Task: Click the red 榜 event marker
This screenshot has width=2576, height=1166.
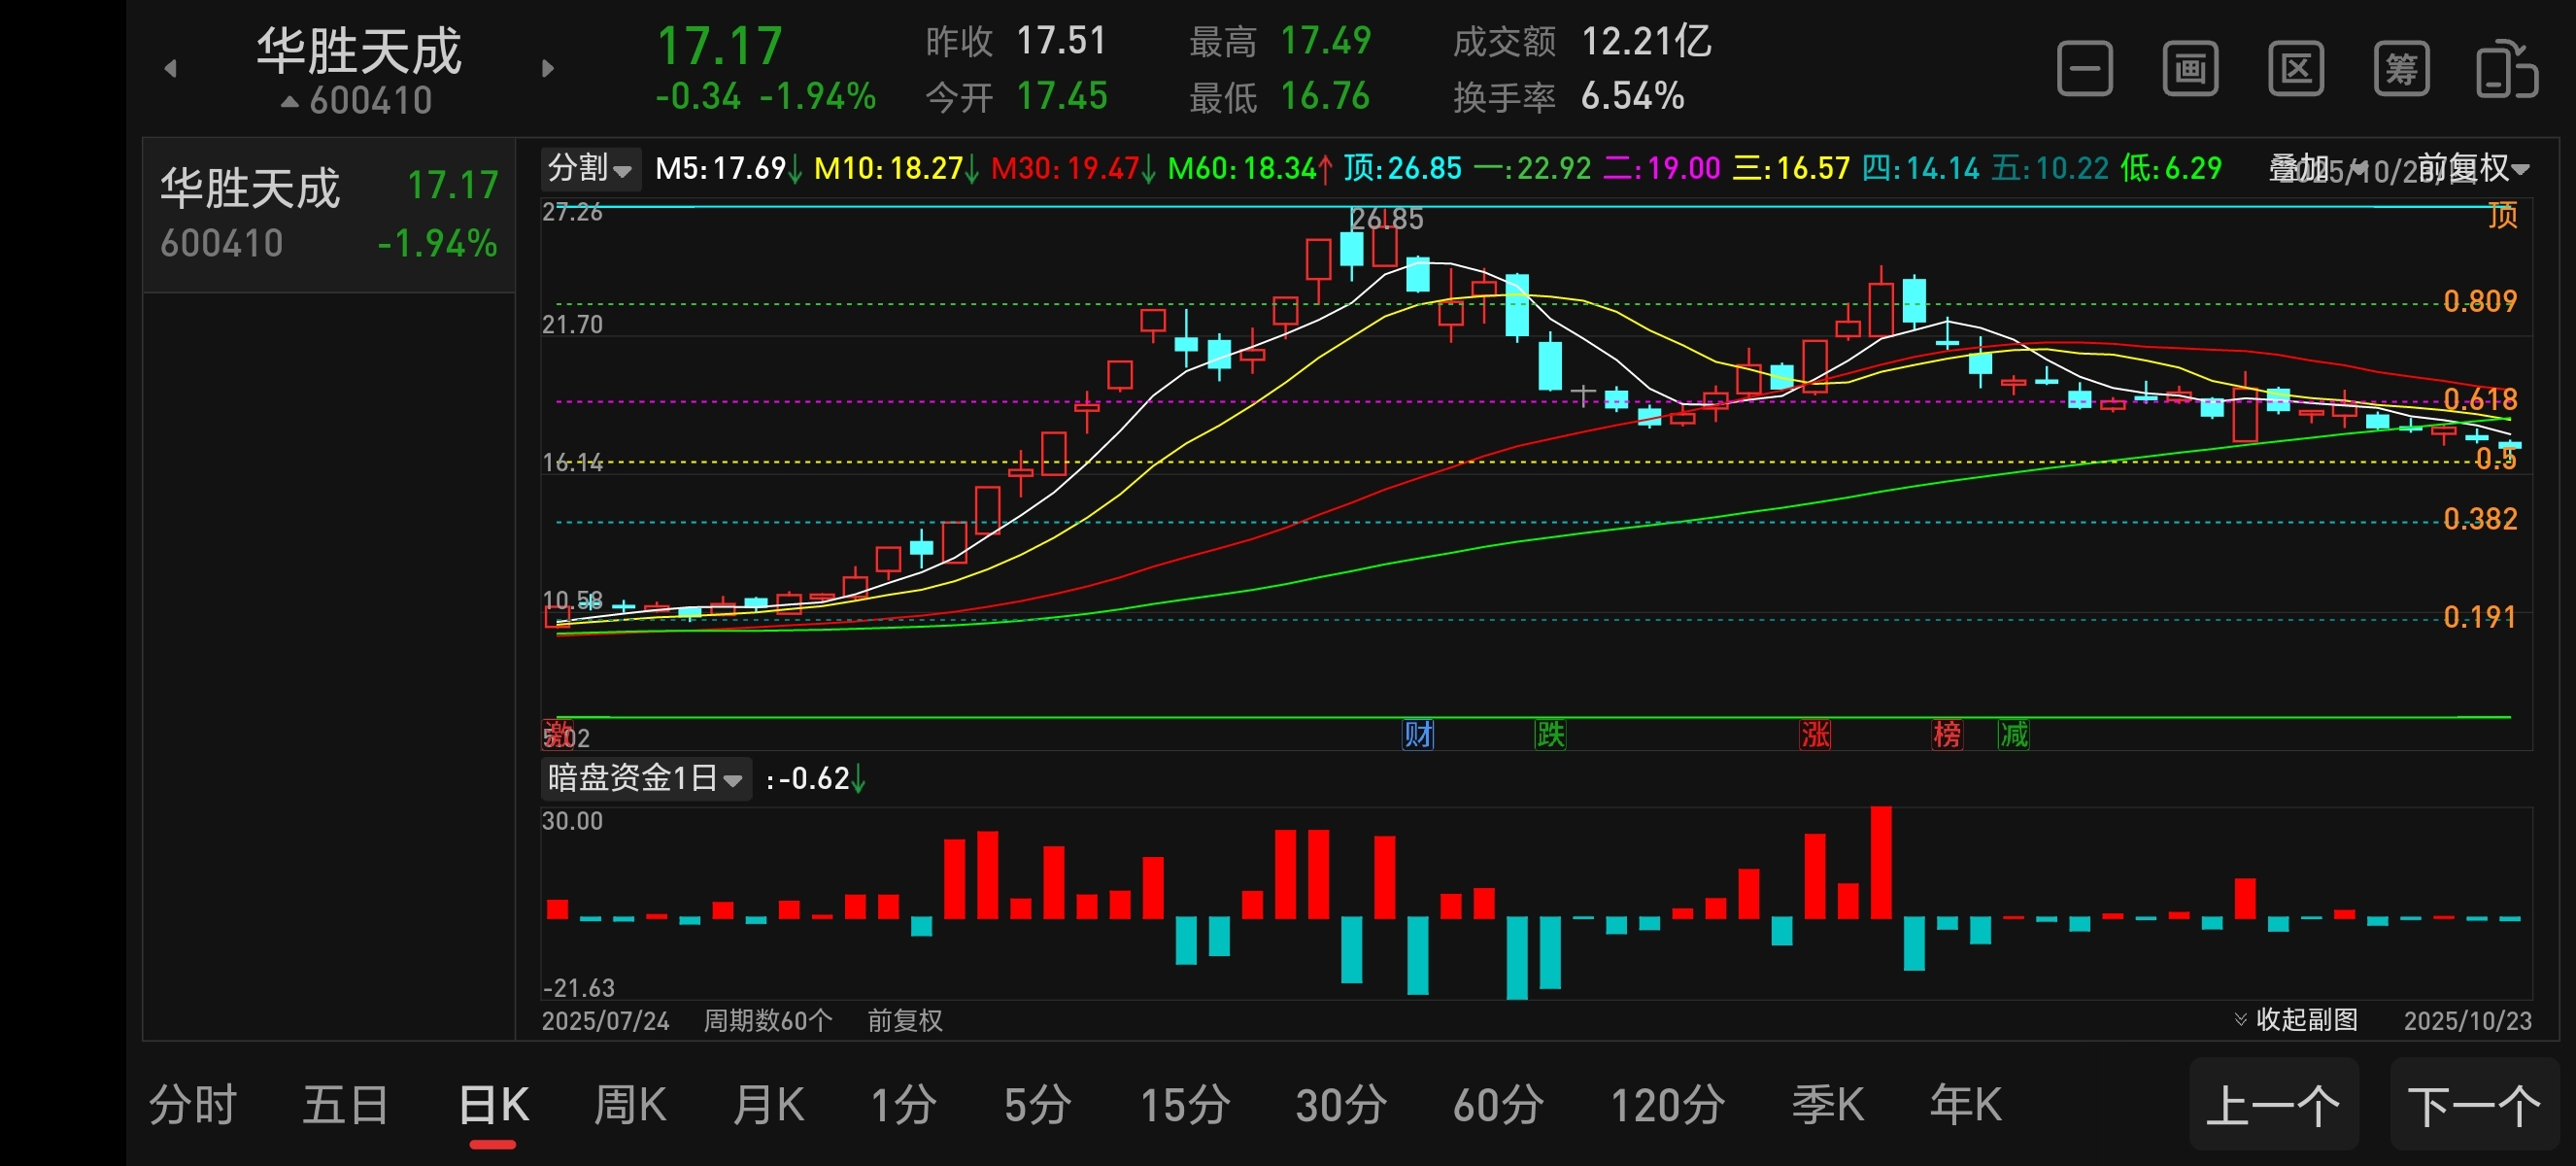Action: pyautogui.click(x=1946, y=735)
